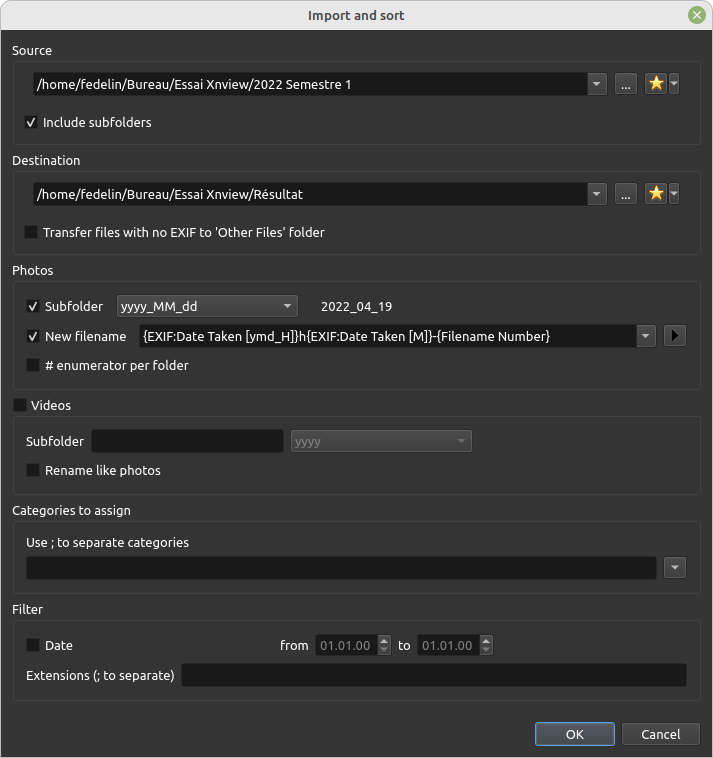
Task: Click the Extensions filter input field
Action: [x=433, y=675]
